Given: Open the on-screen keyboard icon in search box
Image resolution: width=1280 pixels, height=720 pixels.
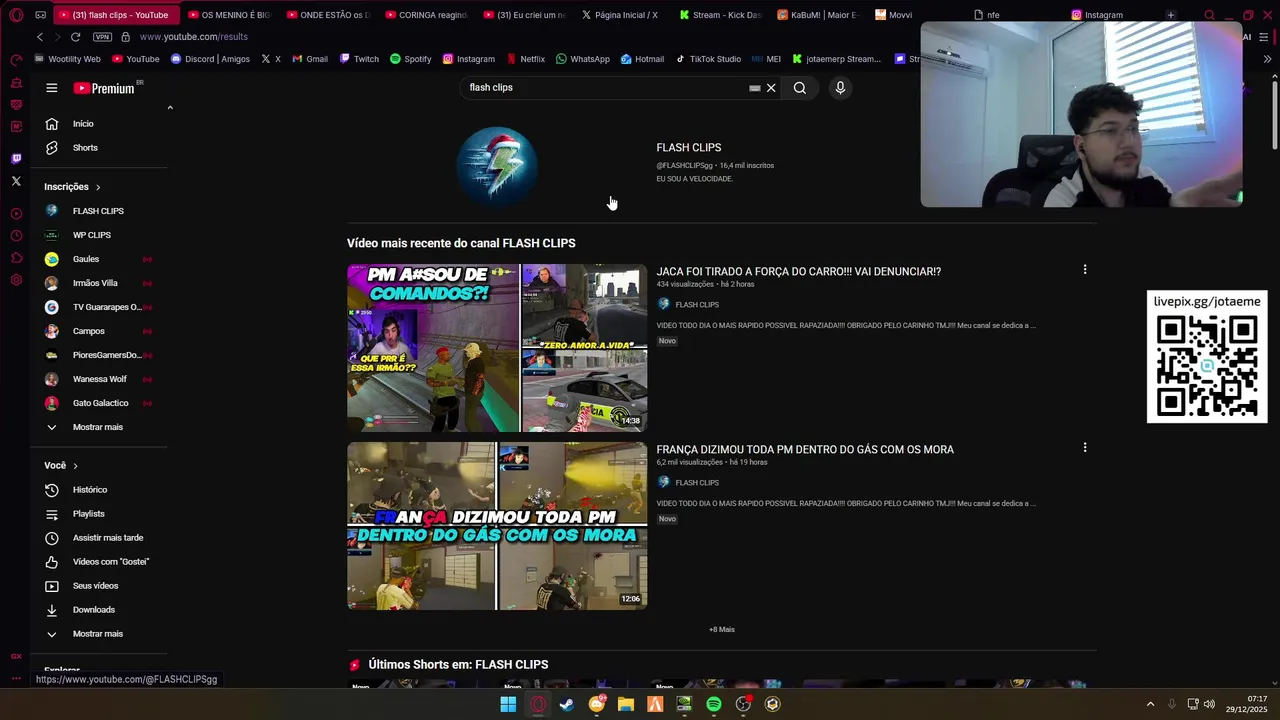Looking at the screenshot, I should click(755, 88).
